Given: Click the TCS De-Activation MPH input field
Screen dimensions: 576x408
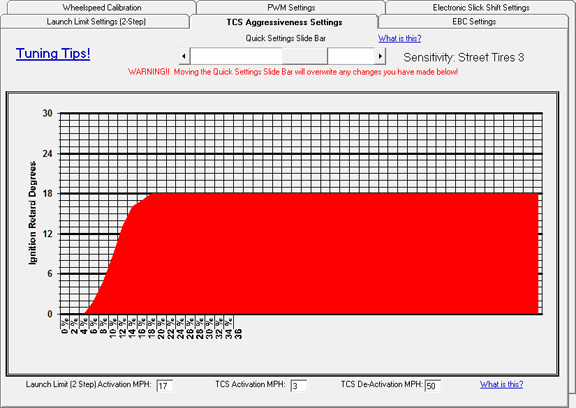Looking at the screenshot, I should click(x=433, y=386).
